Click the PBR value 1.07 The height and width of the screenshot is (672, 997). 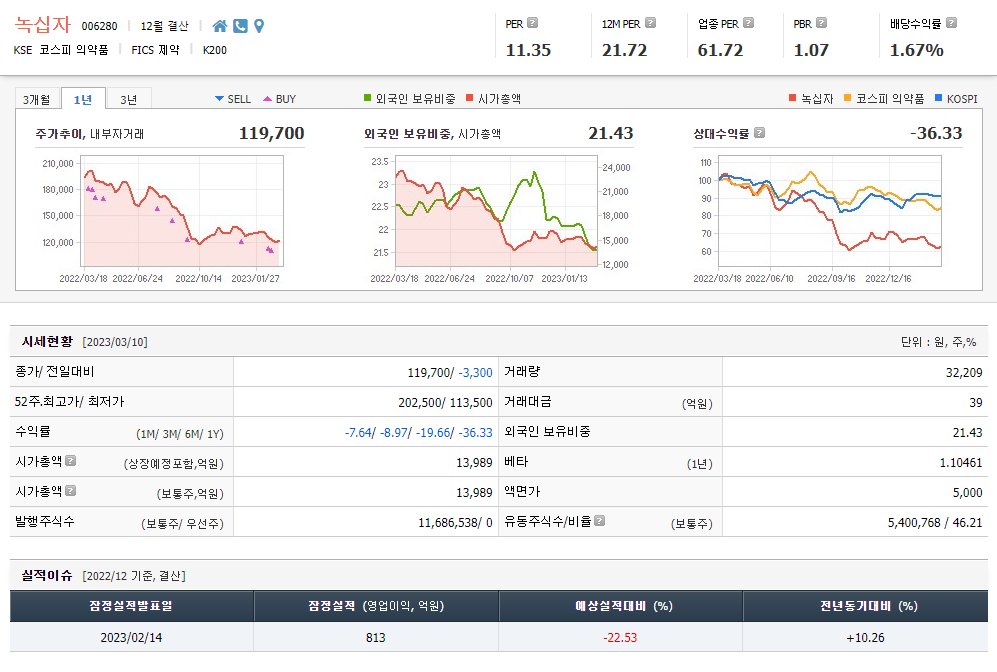click(x=811, y=50)
